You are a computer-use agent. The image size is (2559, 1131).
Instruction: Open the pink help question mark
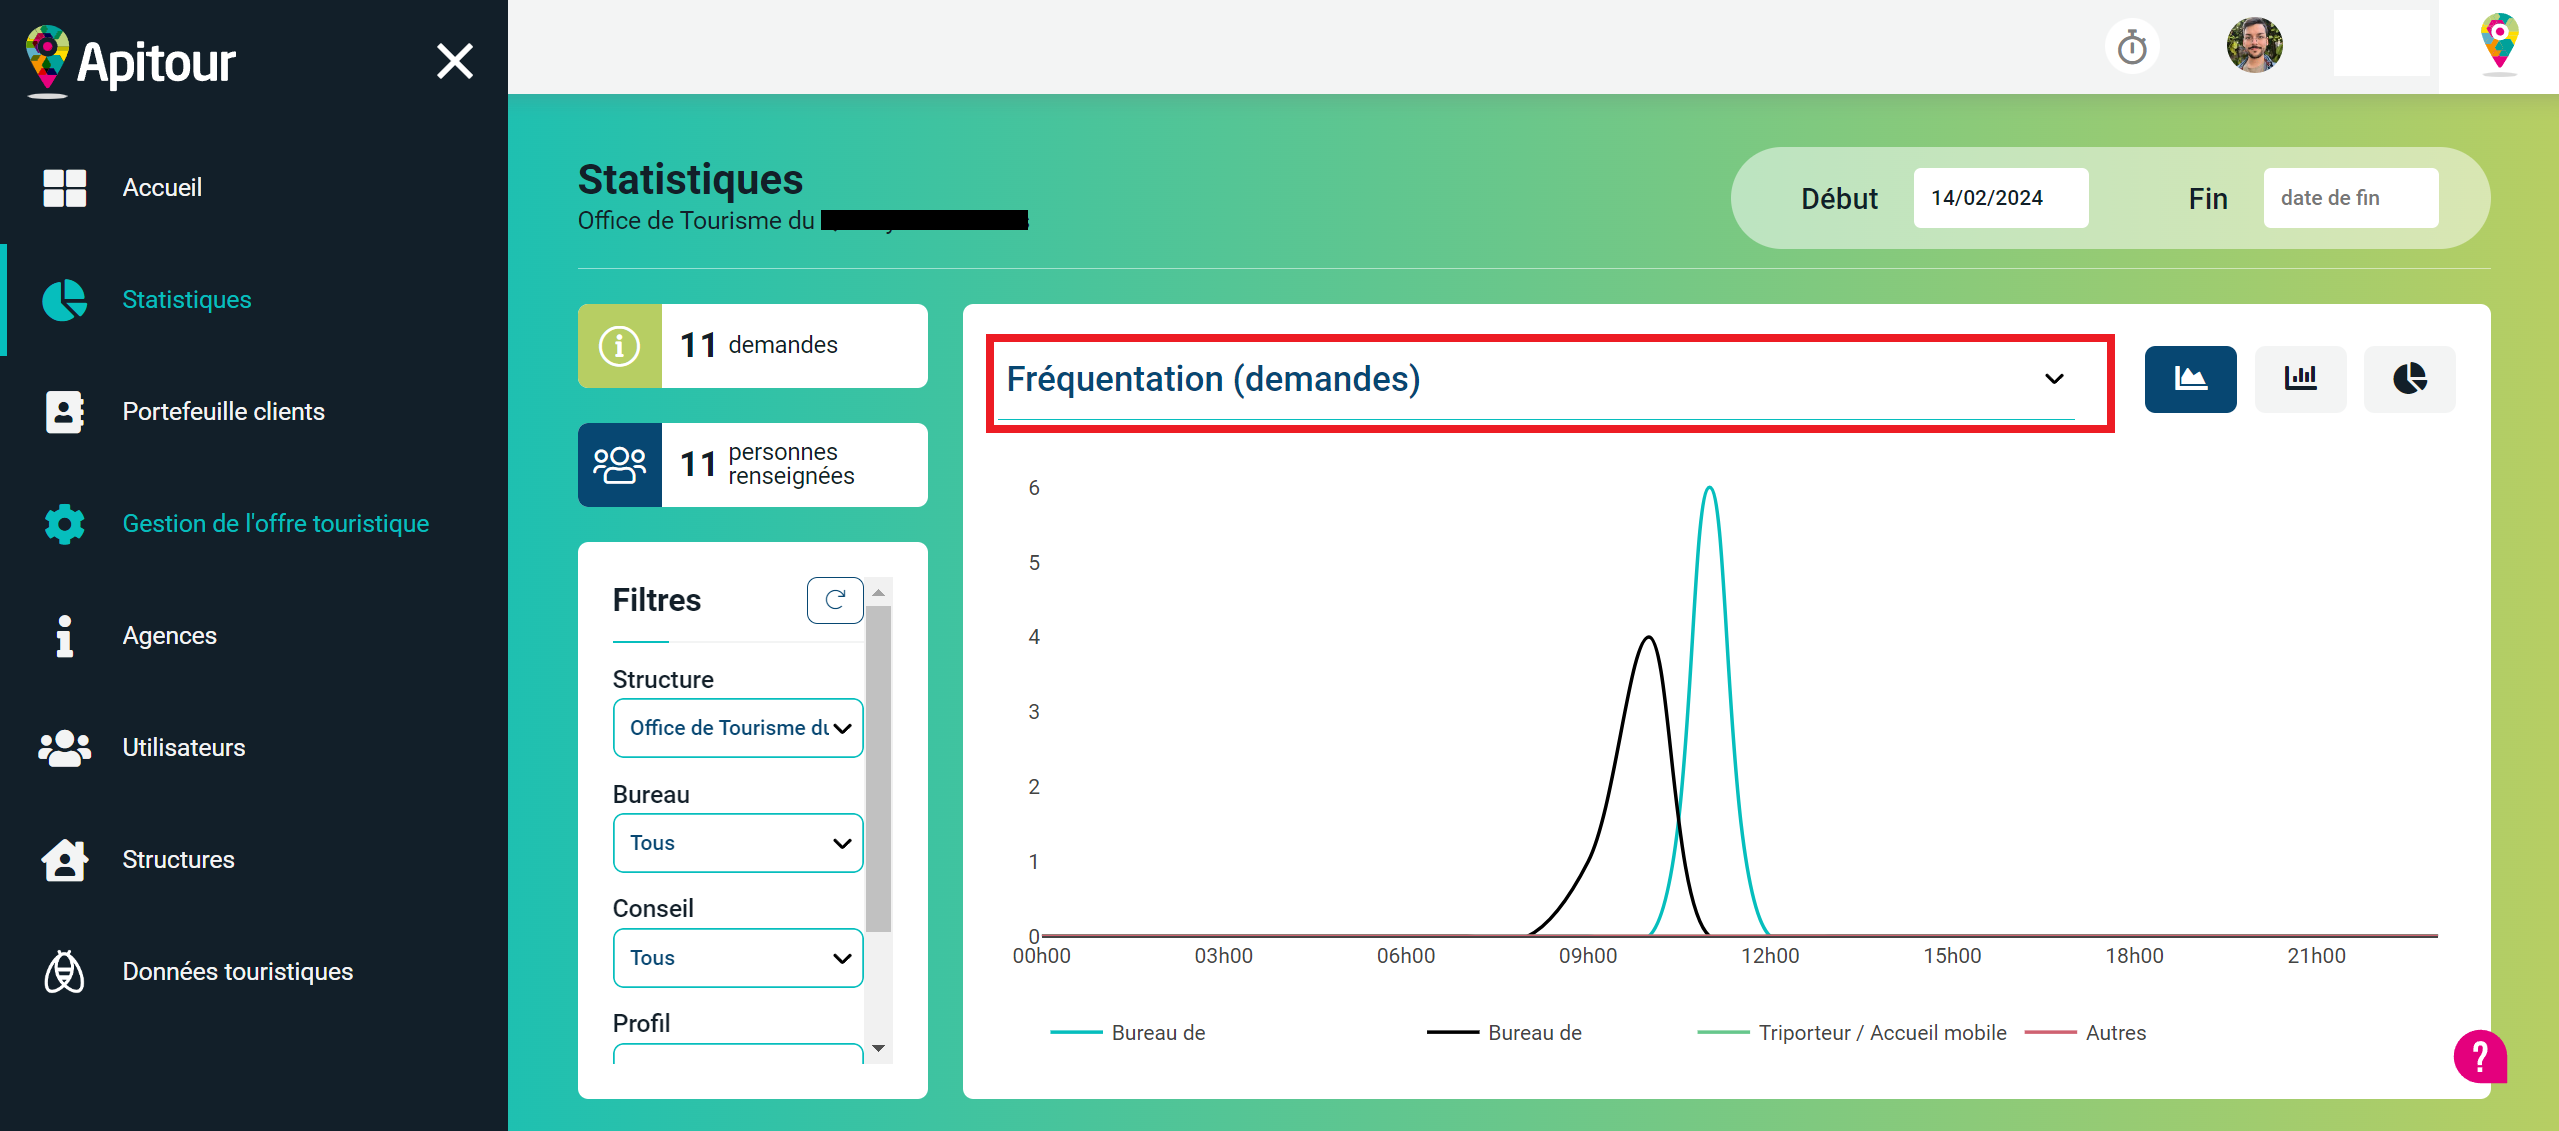click(x=2480, y=1056)
